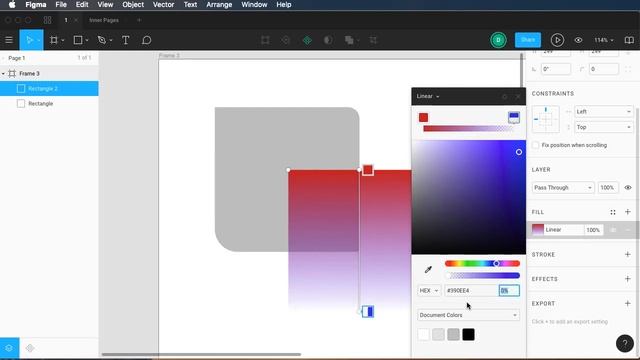Viewport: 640px width, 360px height.
Task: Open the Pass Through blend mode dropdown
Action: click(x=563, y=188)
